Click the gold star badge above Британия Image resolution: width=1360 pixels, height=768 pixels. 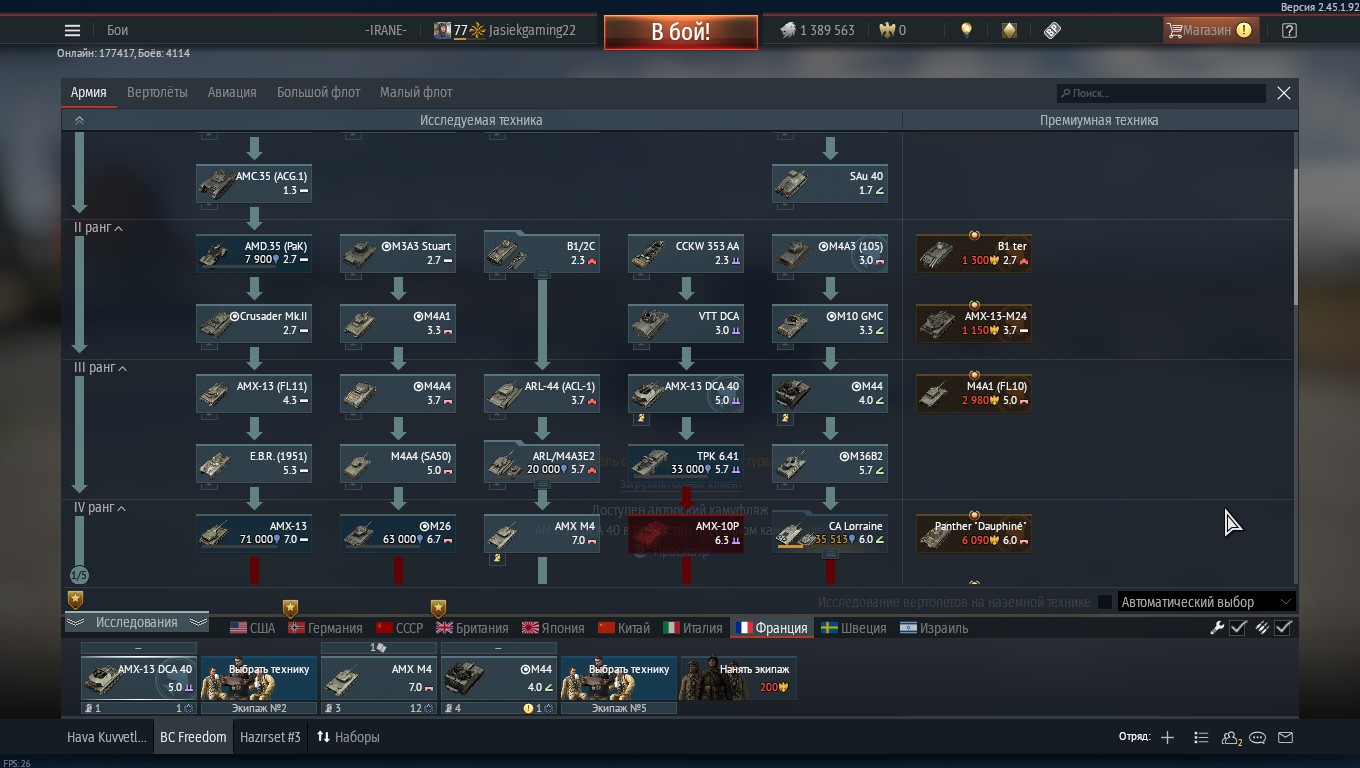(438, 608)
